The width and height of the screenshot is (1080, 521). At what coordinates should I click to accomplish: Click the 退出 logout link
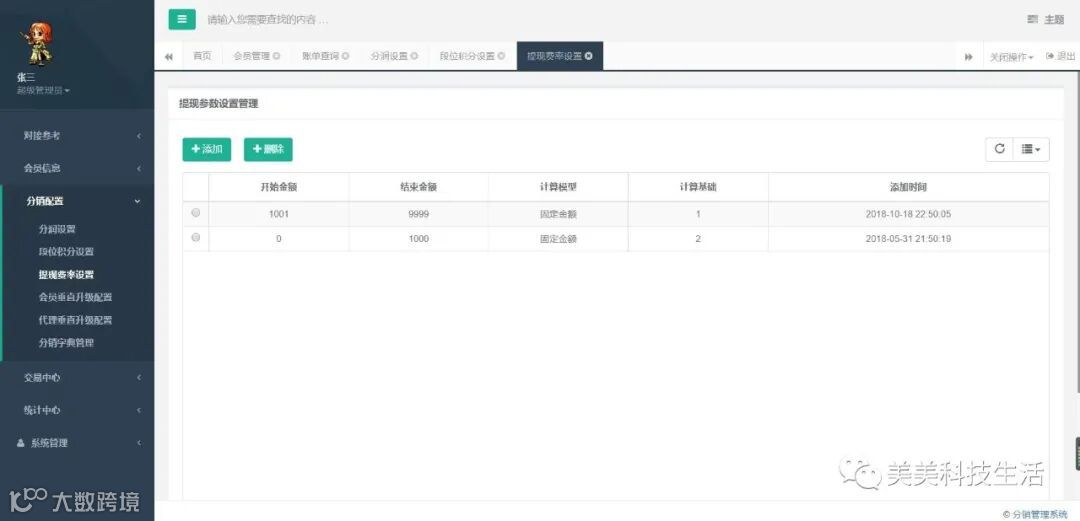(1061, 57)
